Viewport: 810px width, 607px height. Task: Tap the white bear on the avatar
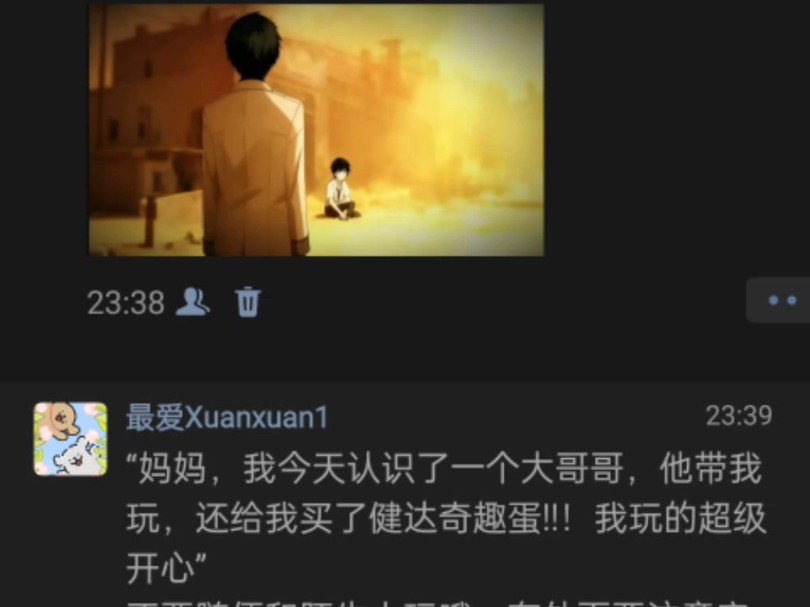tap(77, 456)
